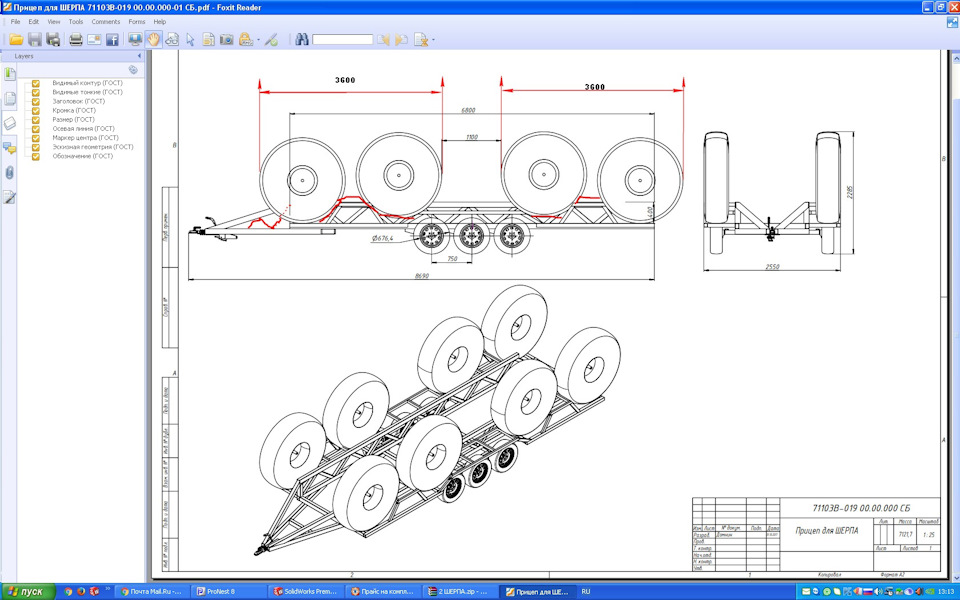Toggle the Видимый контур (ГОСТ) layer checkbox

pyautogui.click(x=36, y=83)
